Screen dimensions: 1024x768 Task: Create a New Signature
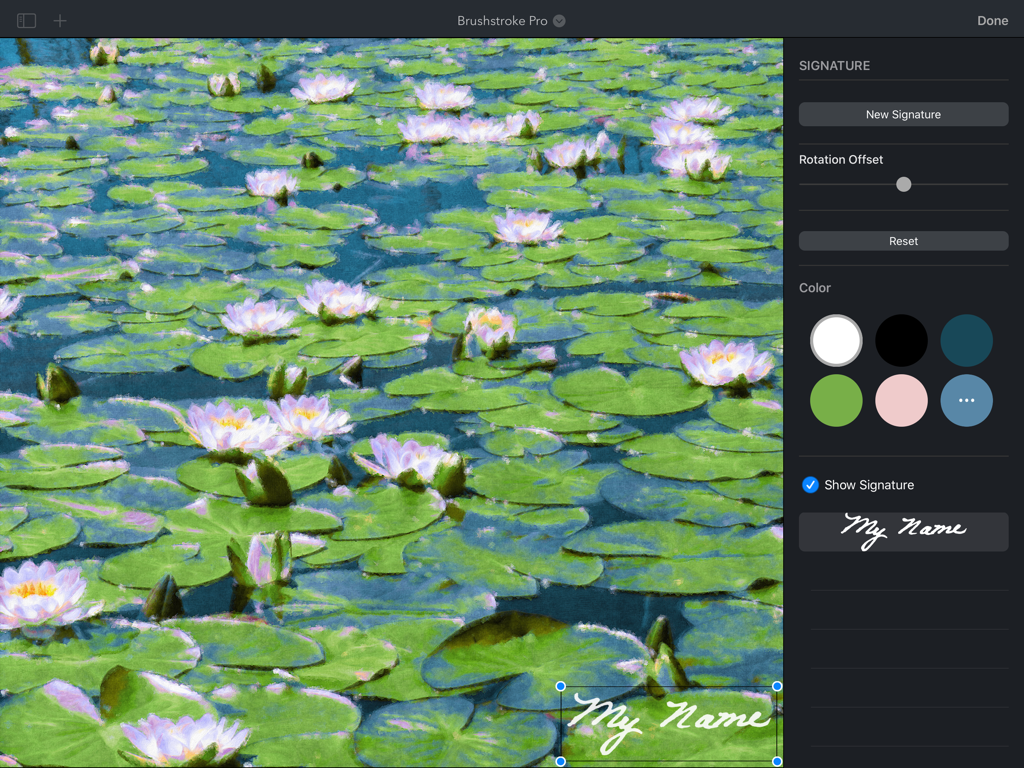903,114
